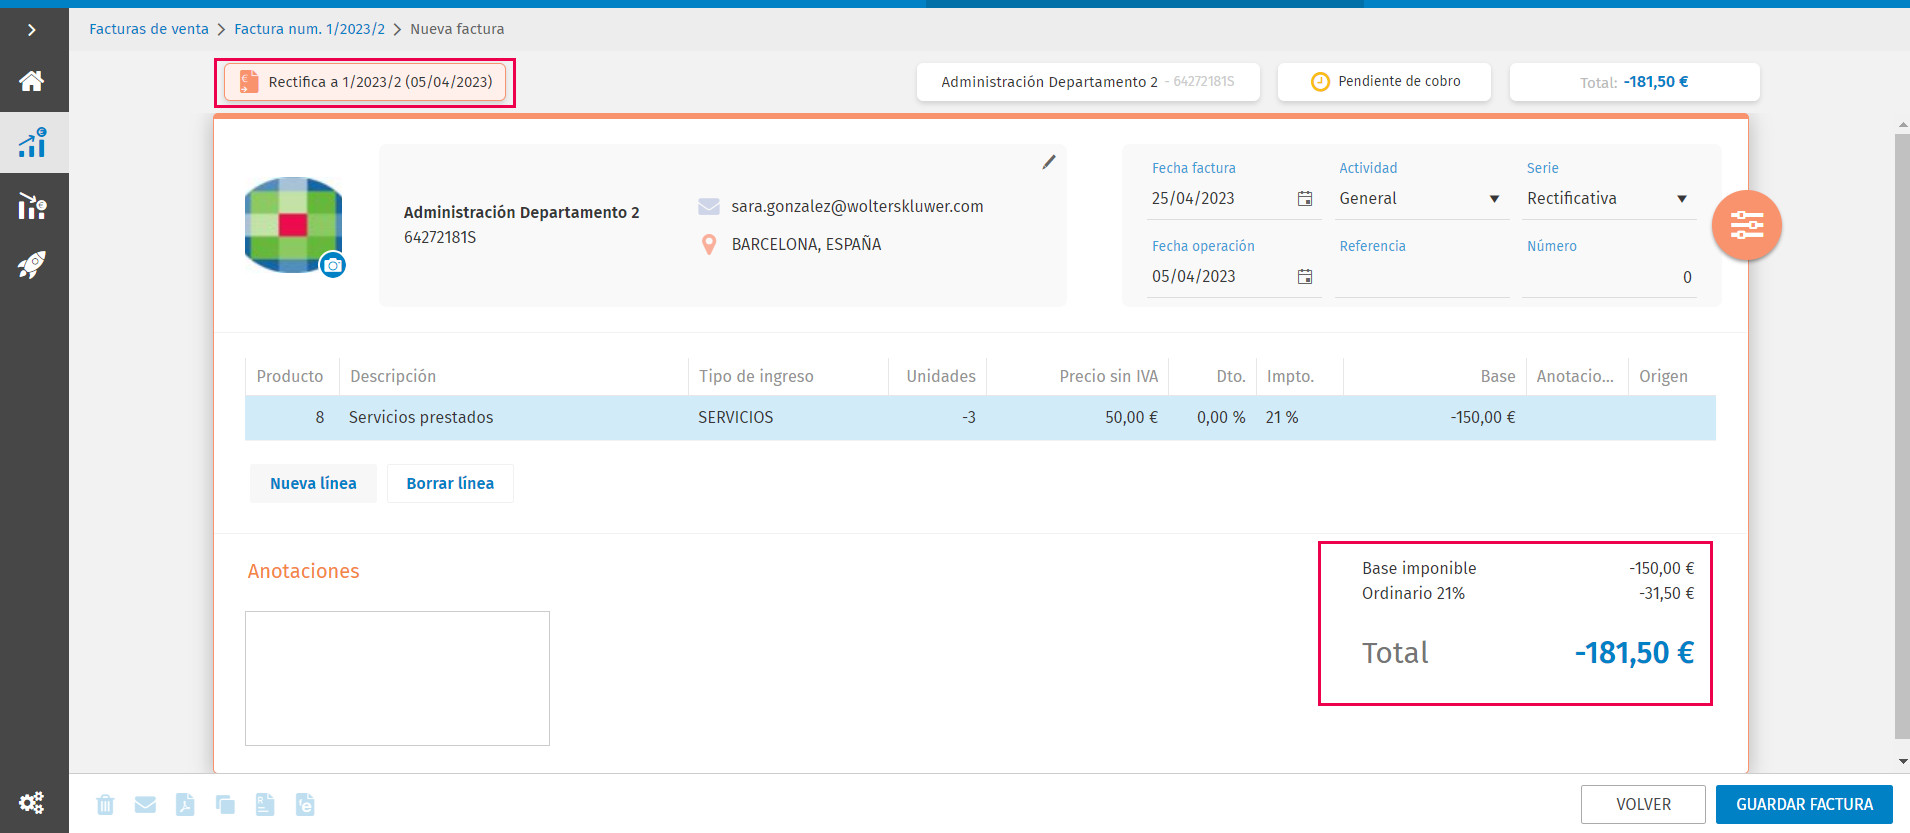
Task: Send invoice by email envelope icon
Action: 145,804
